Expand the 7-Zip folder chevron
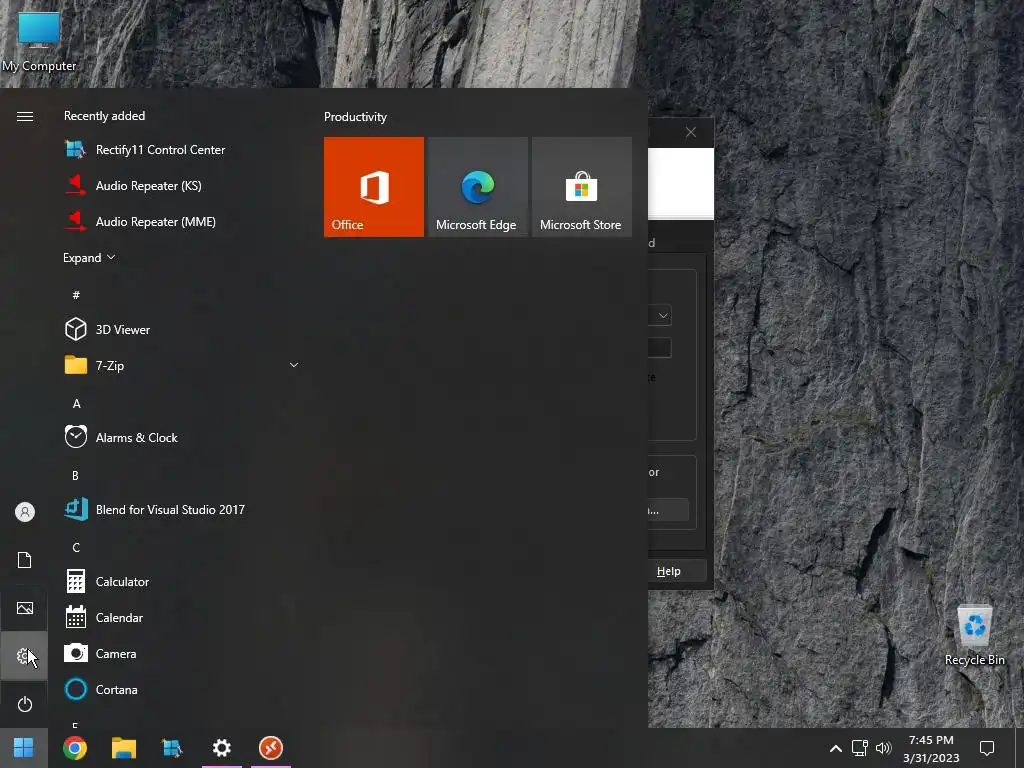The width and height of the screenshot is (1024, 768). (294, 365)
